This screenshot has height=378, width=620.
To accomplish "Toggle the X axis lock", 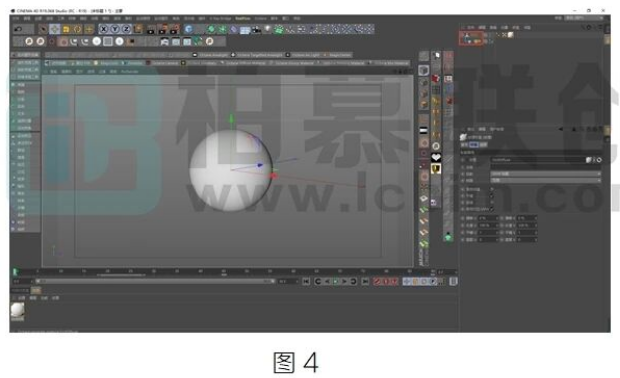I will point(104,29).
